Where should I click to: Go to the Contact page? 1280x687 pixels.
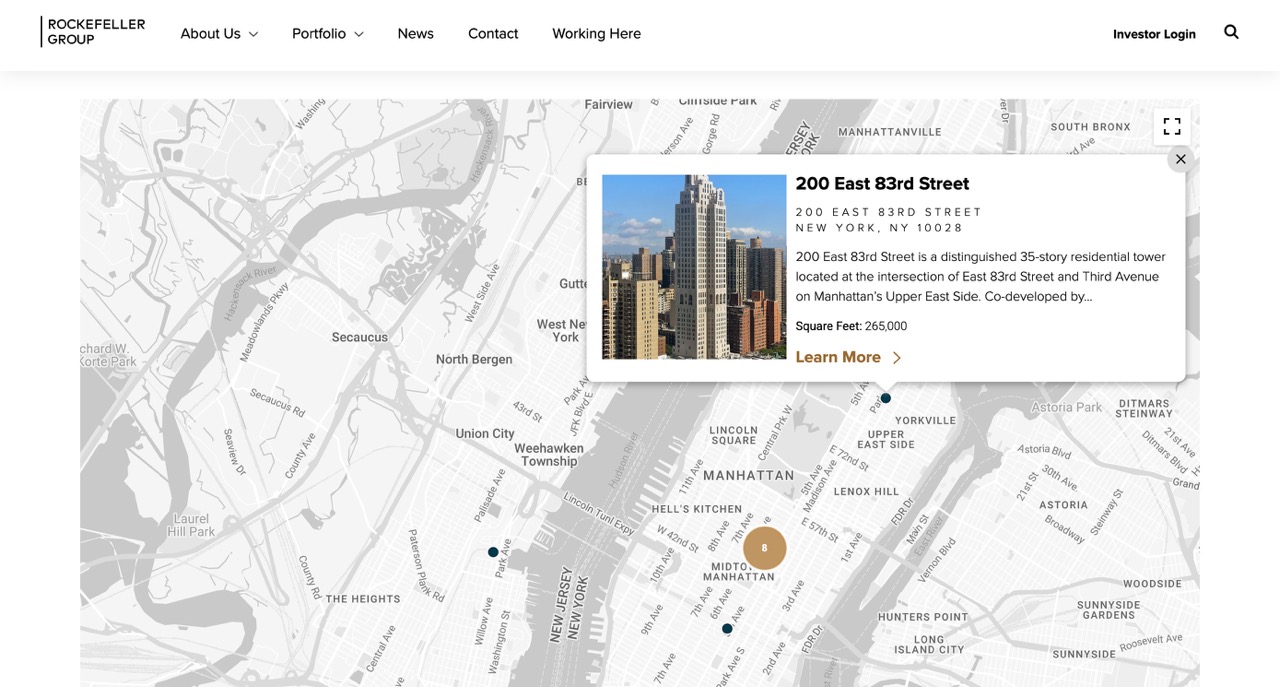pos(493,34)
